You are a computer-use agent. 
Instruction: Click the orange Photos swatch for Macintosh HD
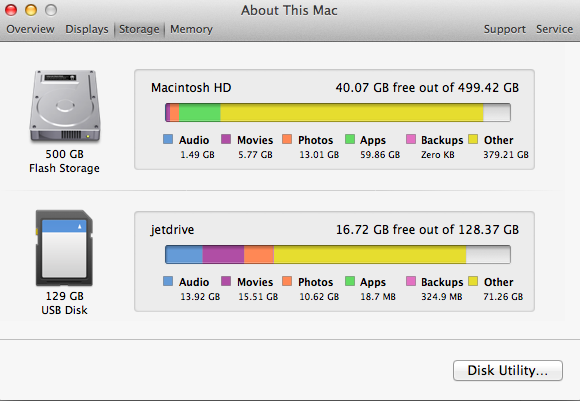[x=287, y=139]
